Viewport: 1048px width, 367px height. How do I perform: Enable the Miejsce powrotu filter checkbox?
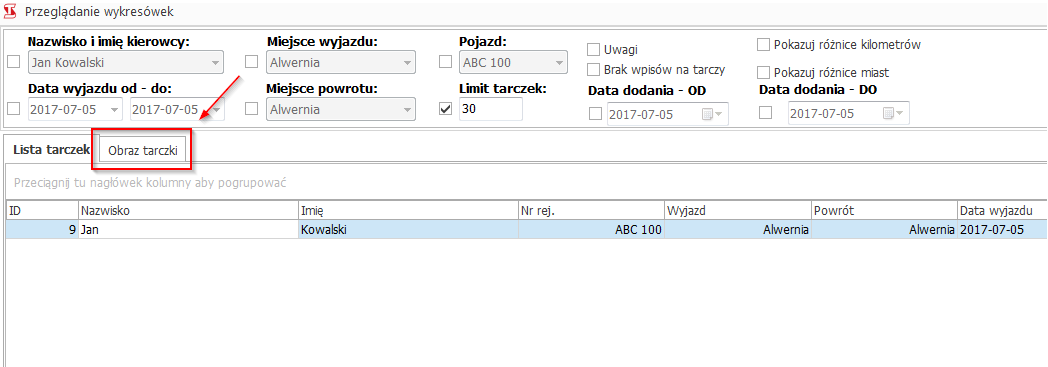(x=251, y=109)
